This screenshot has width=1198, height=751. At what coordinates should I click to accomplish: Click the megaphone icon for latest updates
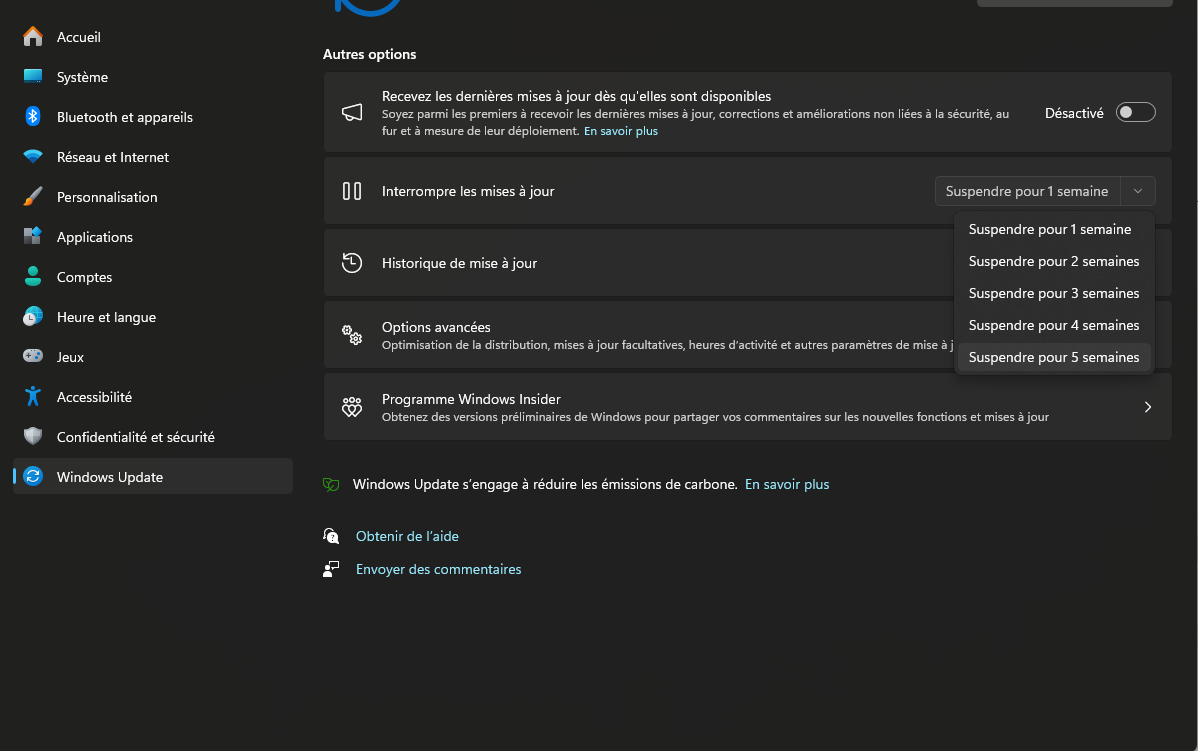click(x=351, y=113)
